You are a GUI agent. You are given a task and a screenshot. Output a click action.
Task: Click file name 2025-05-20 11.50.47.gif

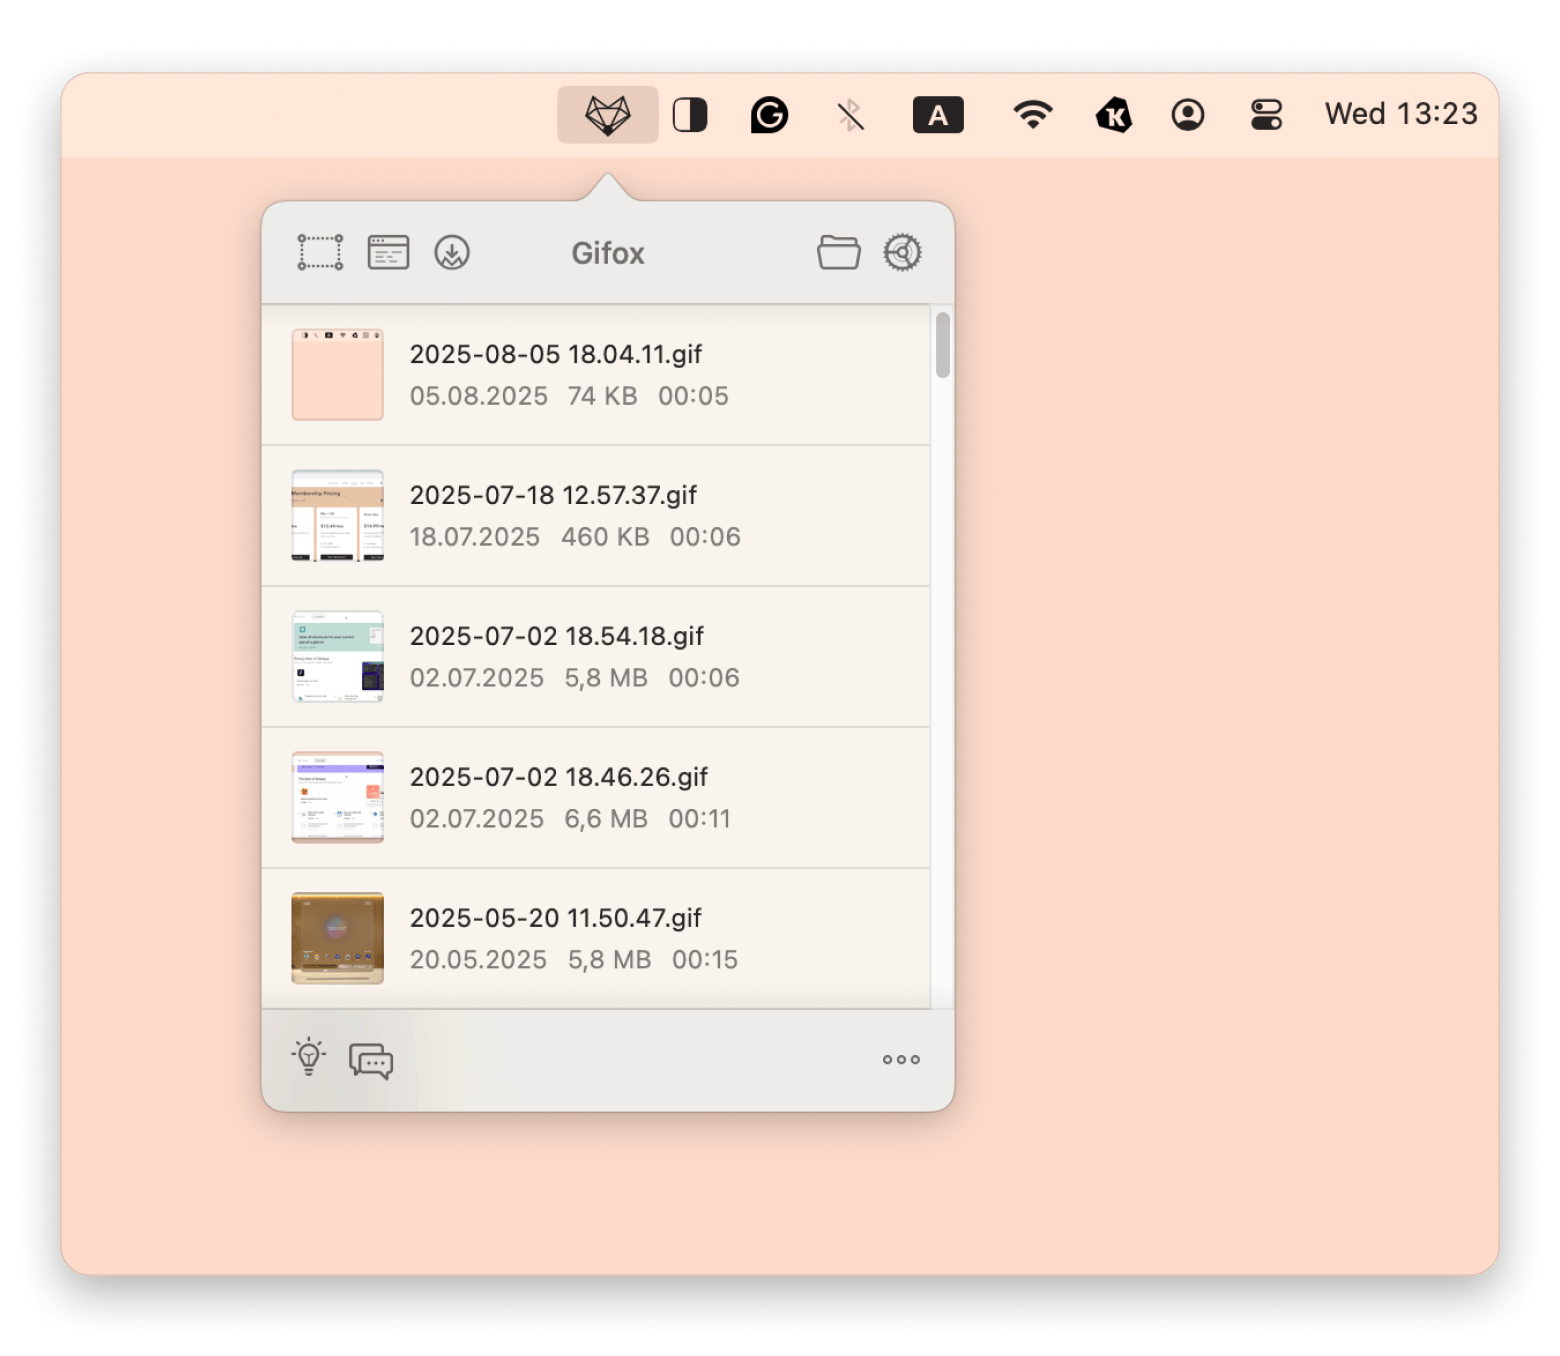(556, 918)
